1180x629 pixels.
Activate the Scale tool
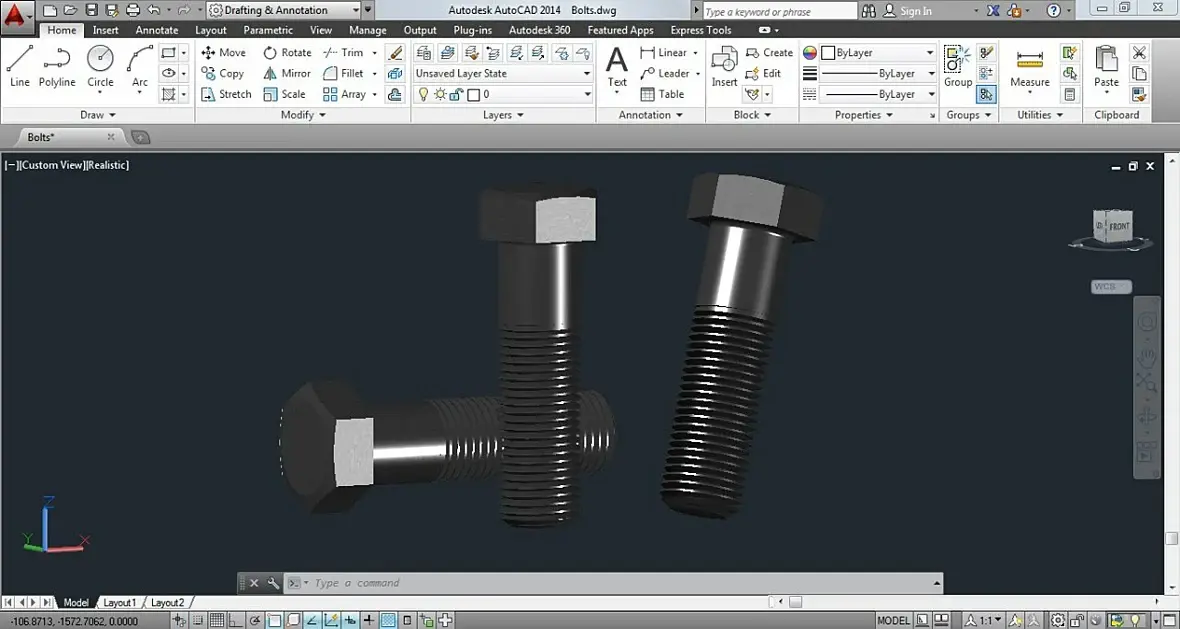[284, 94]
